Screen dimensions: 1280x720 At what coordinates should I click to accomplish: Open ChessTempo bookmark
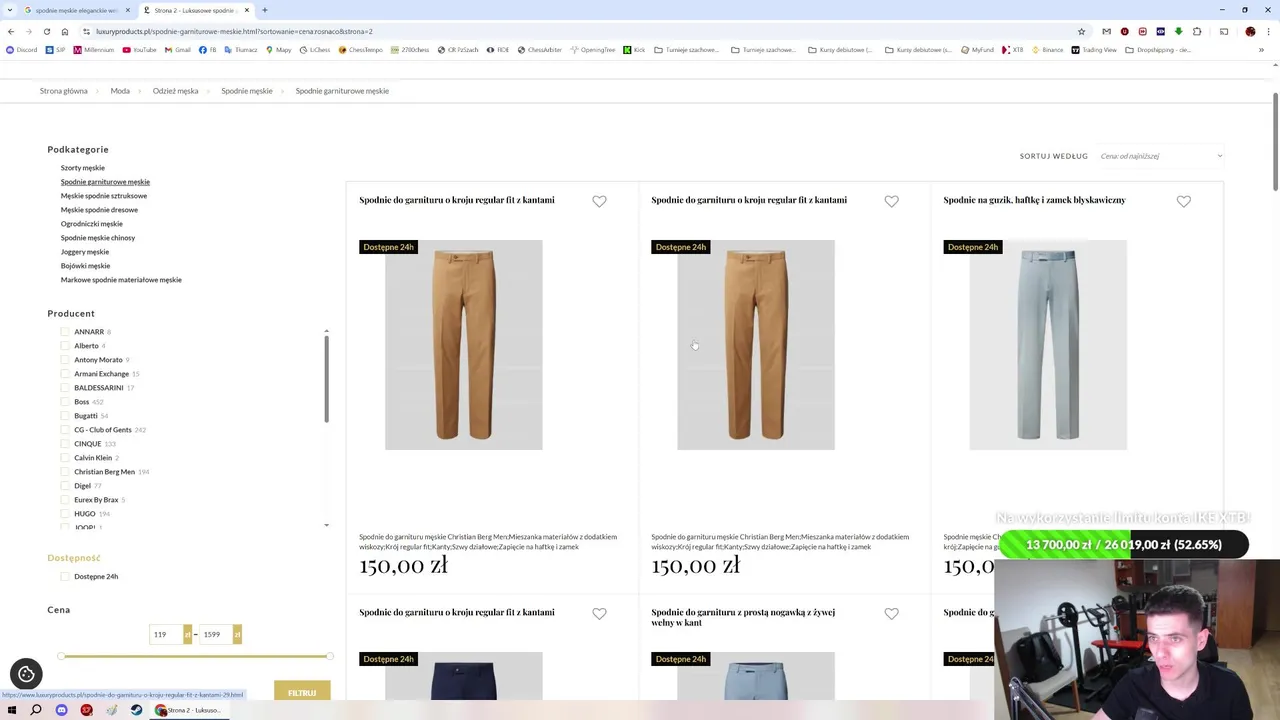pyautogui.click(x=361, y=50)
